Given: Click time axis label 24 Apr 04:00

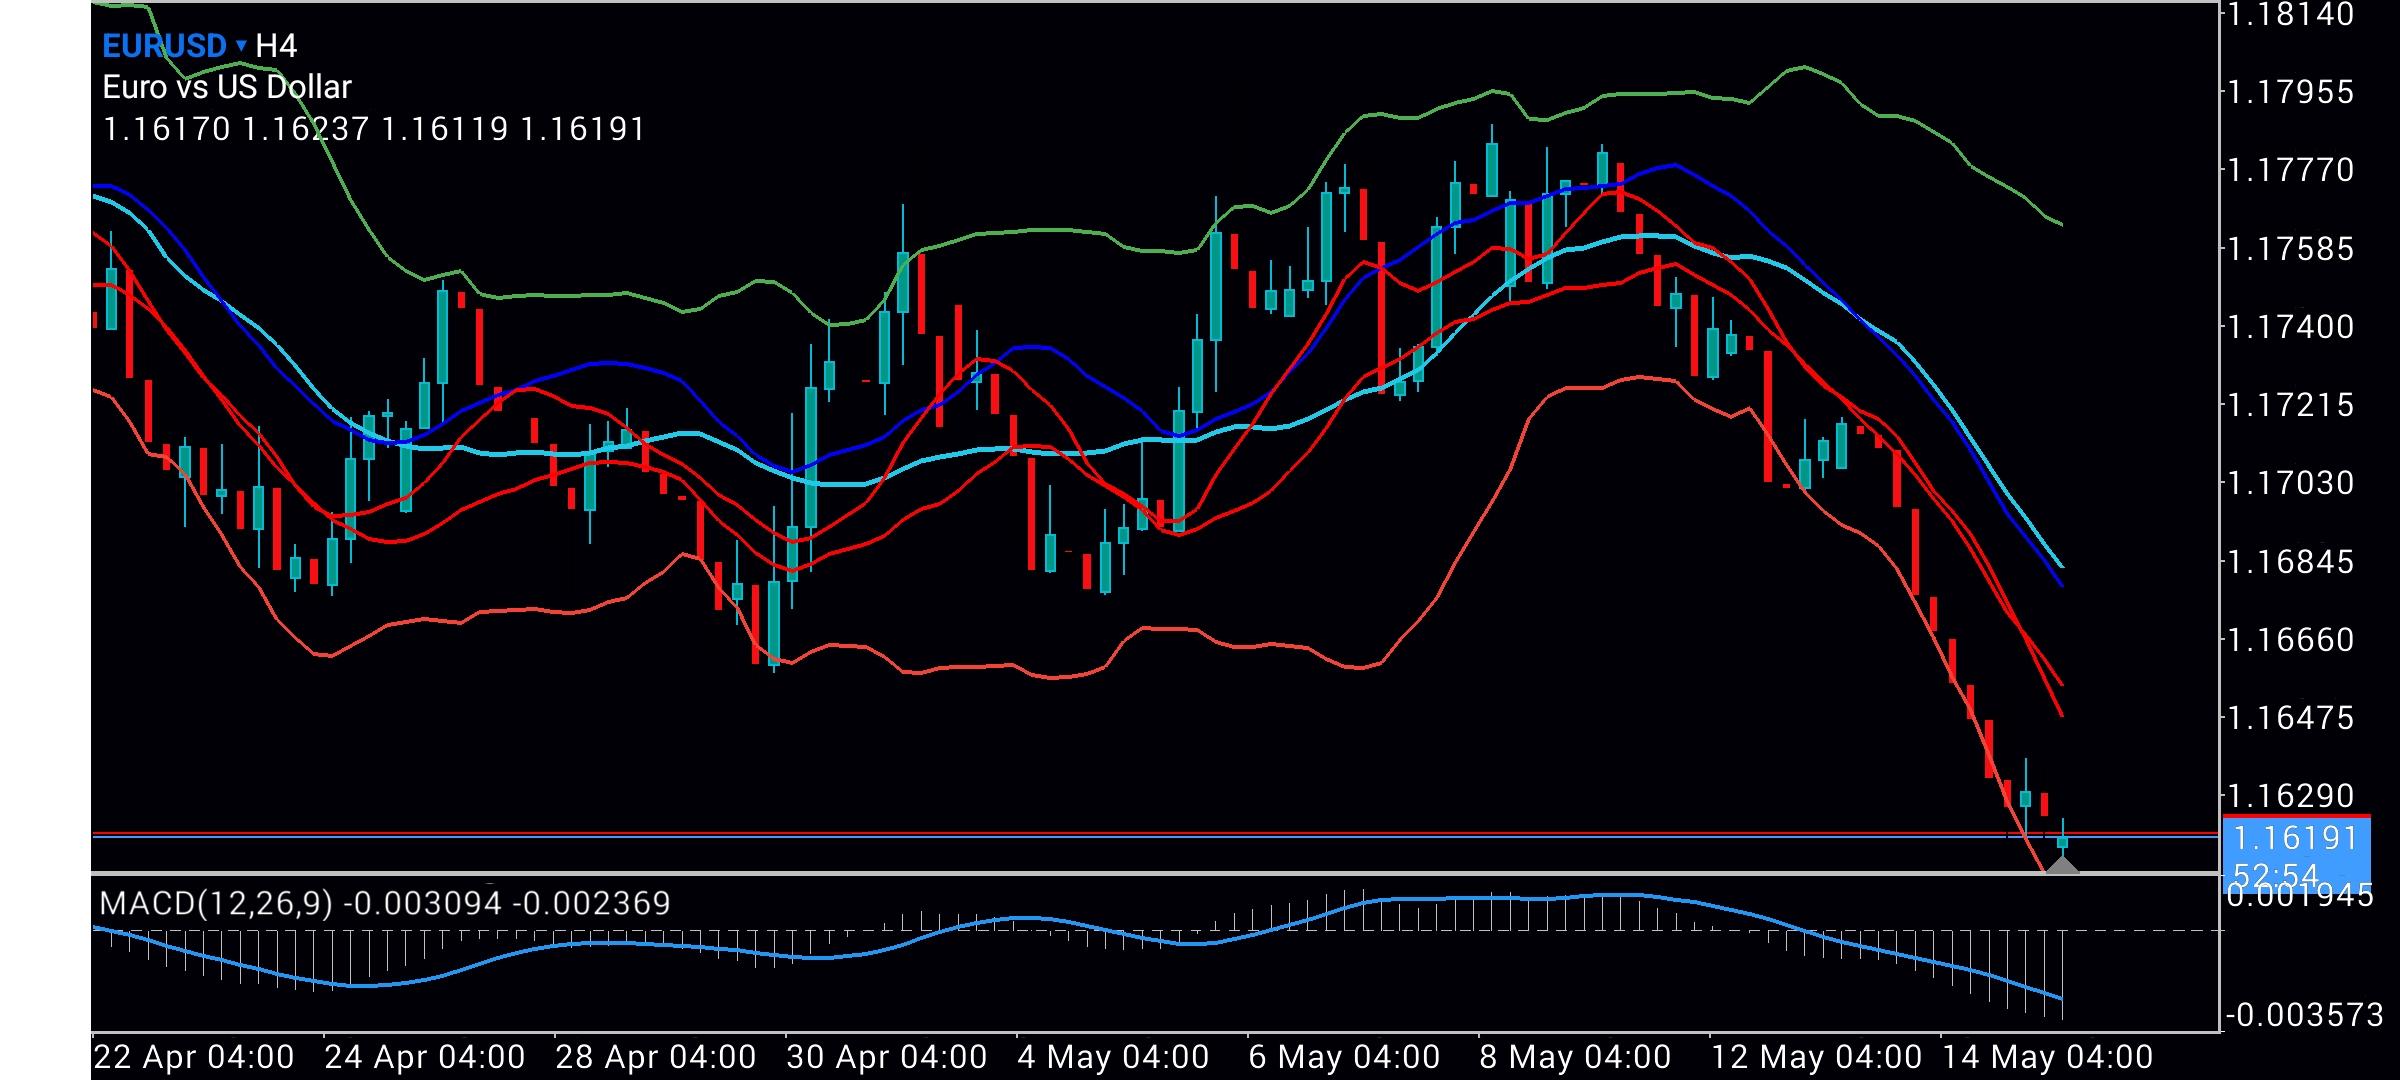Looking at the screenshot, I should (x=425, y=1057).
